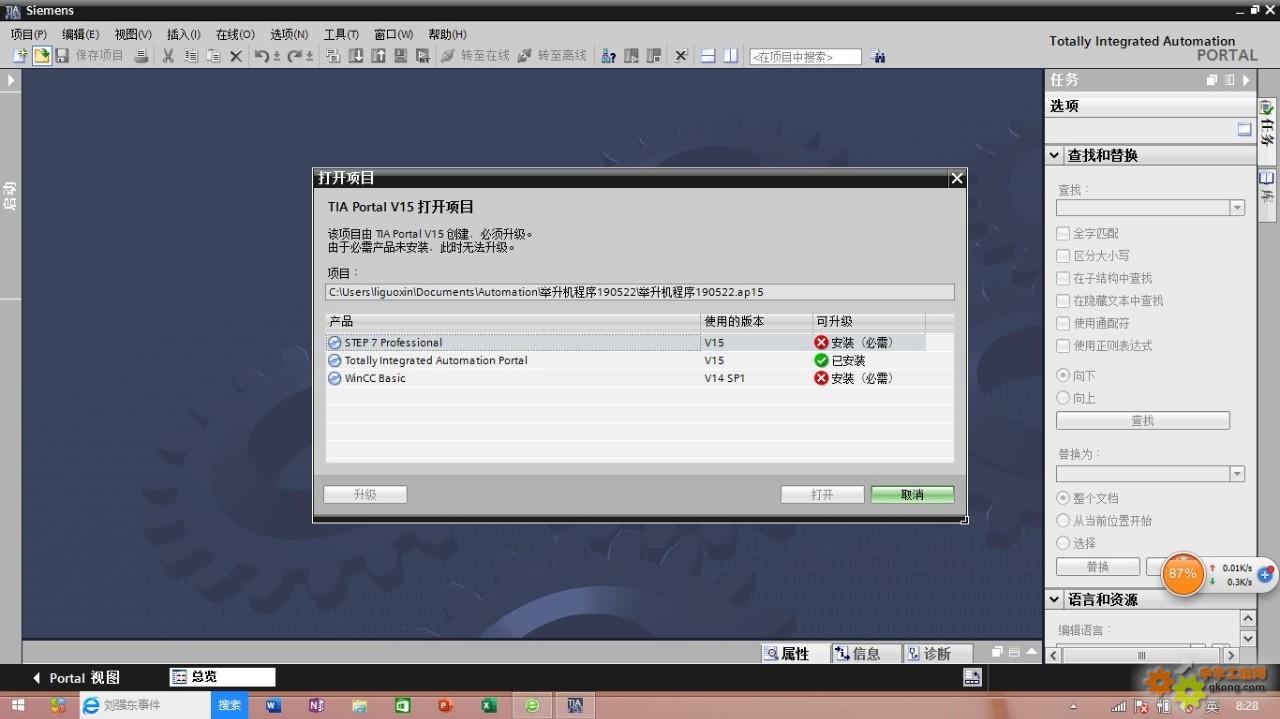Click the Delete X icon in toolbar
The width and height of the screenshot is (1280, 719).
(x=236, y=56)
